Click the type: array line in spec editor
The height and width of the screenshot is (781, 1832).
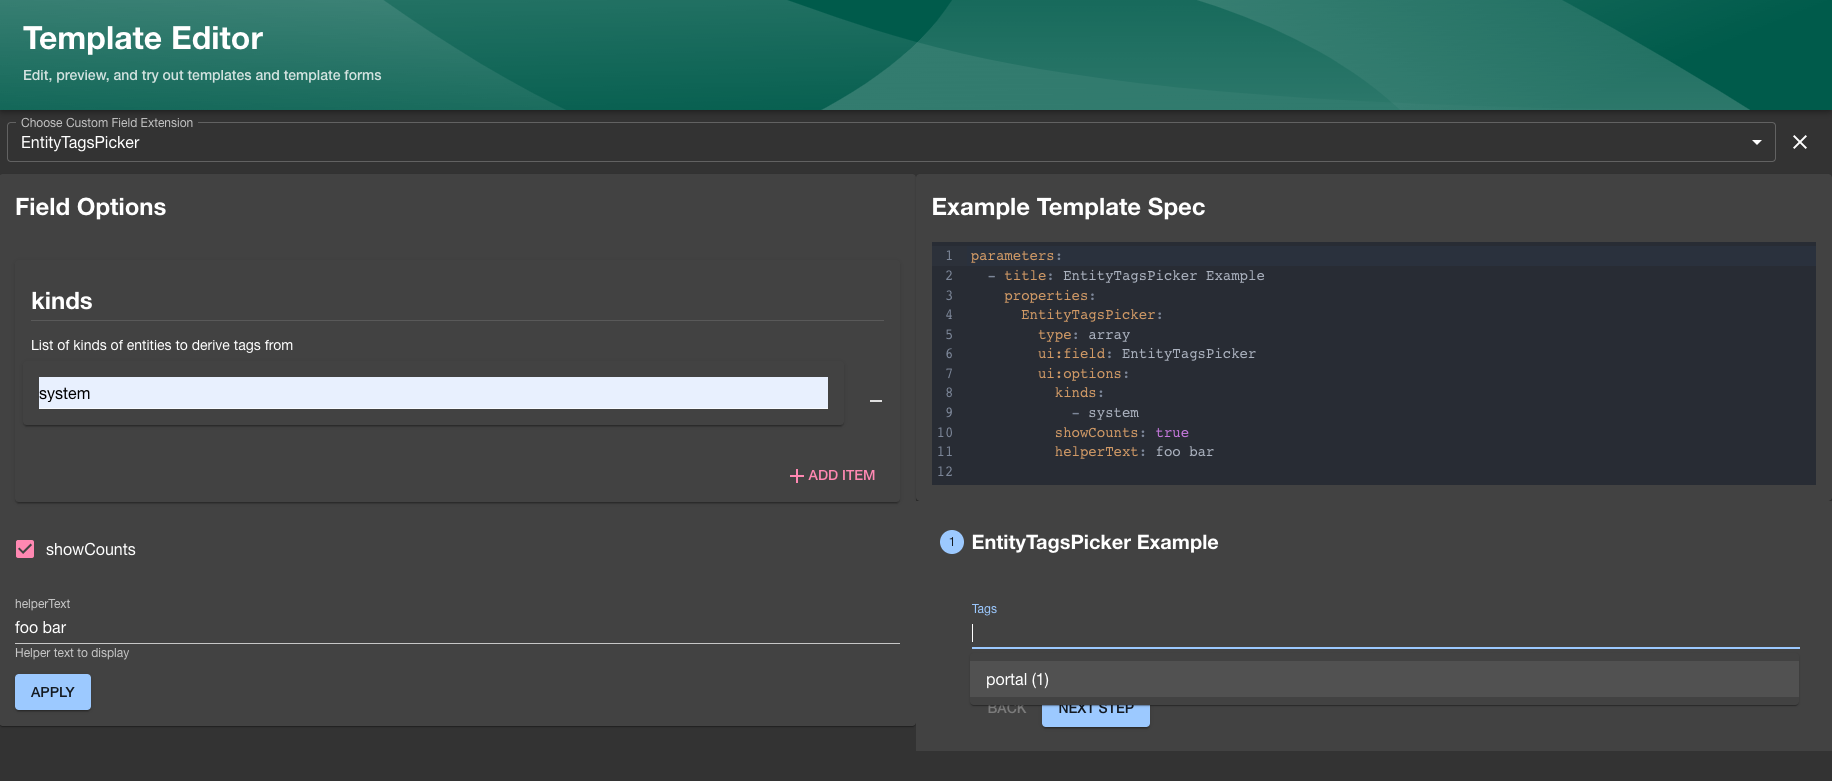click(x=1083, y=335)
